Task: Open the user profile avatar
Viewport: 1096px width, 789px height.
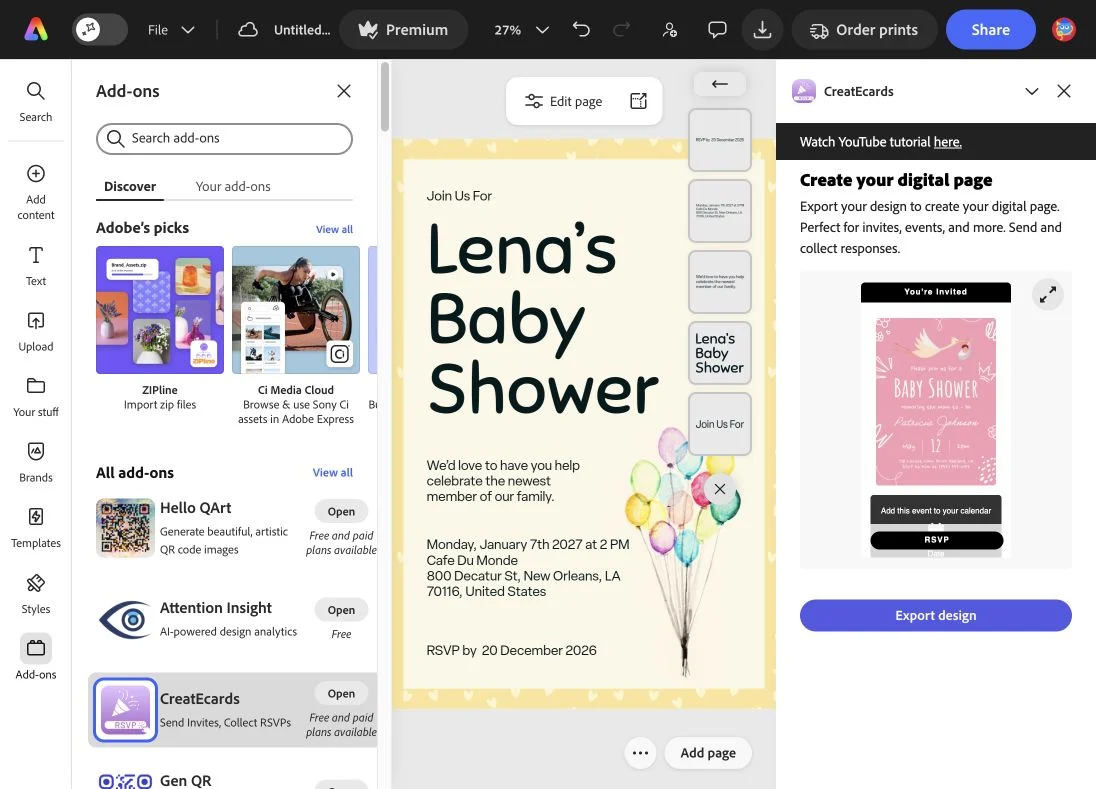Action: (1064, 29)
